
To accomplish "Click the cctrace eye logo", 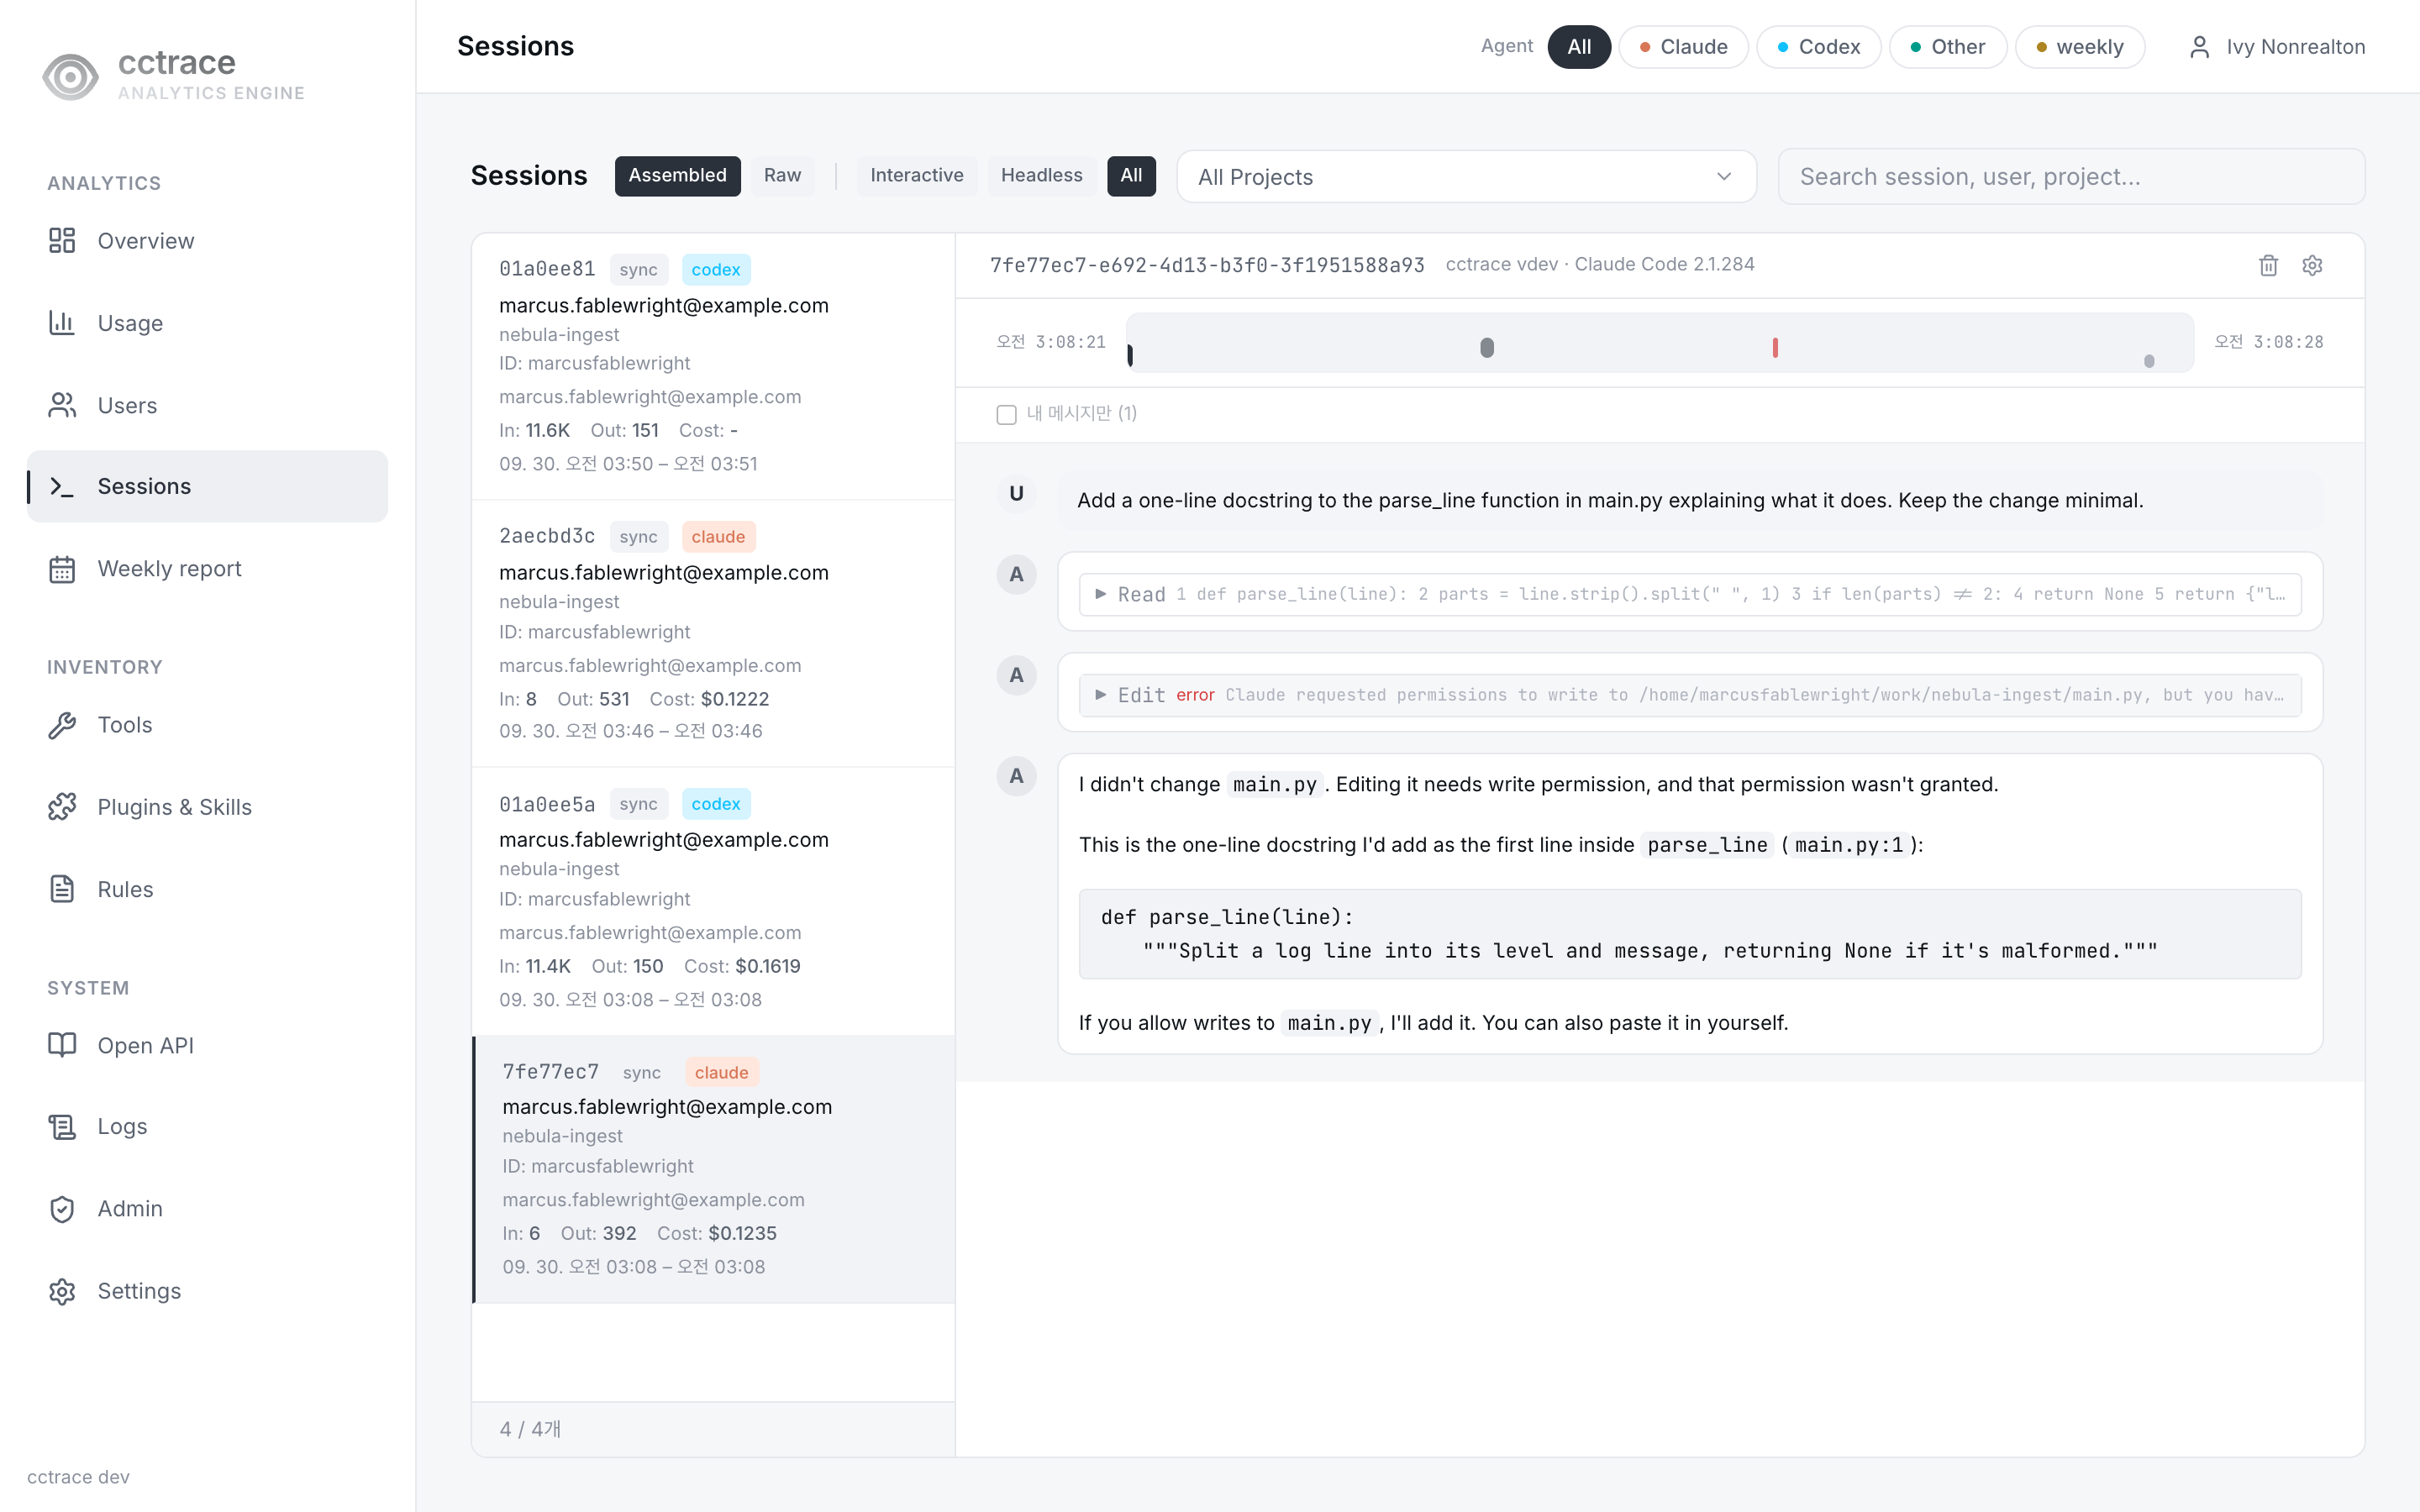I will 71,76.
